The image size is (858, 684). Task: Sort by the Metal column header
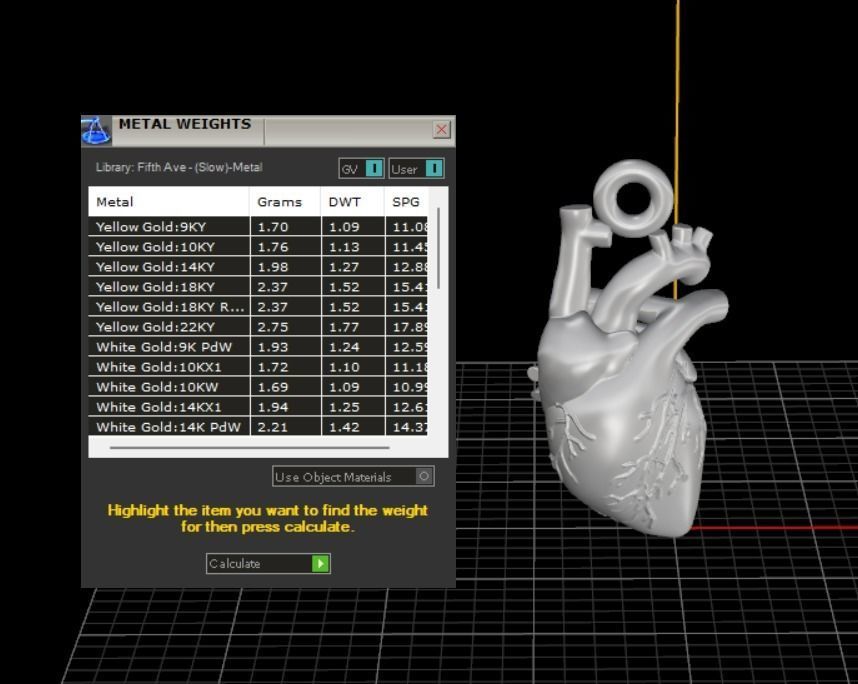169,202
